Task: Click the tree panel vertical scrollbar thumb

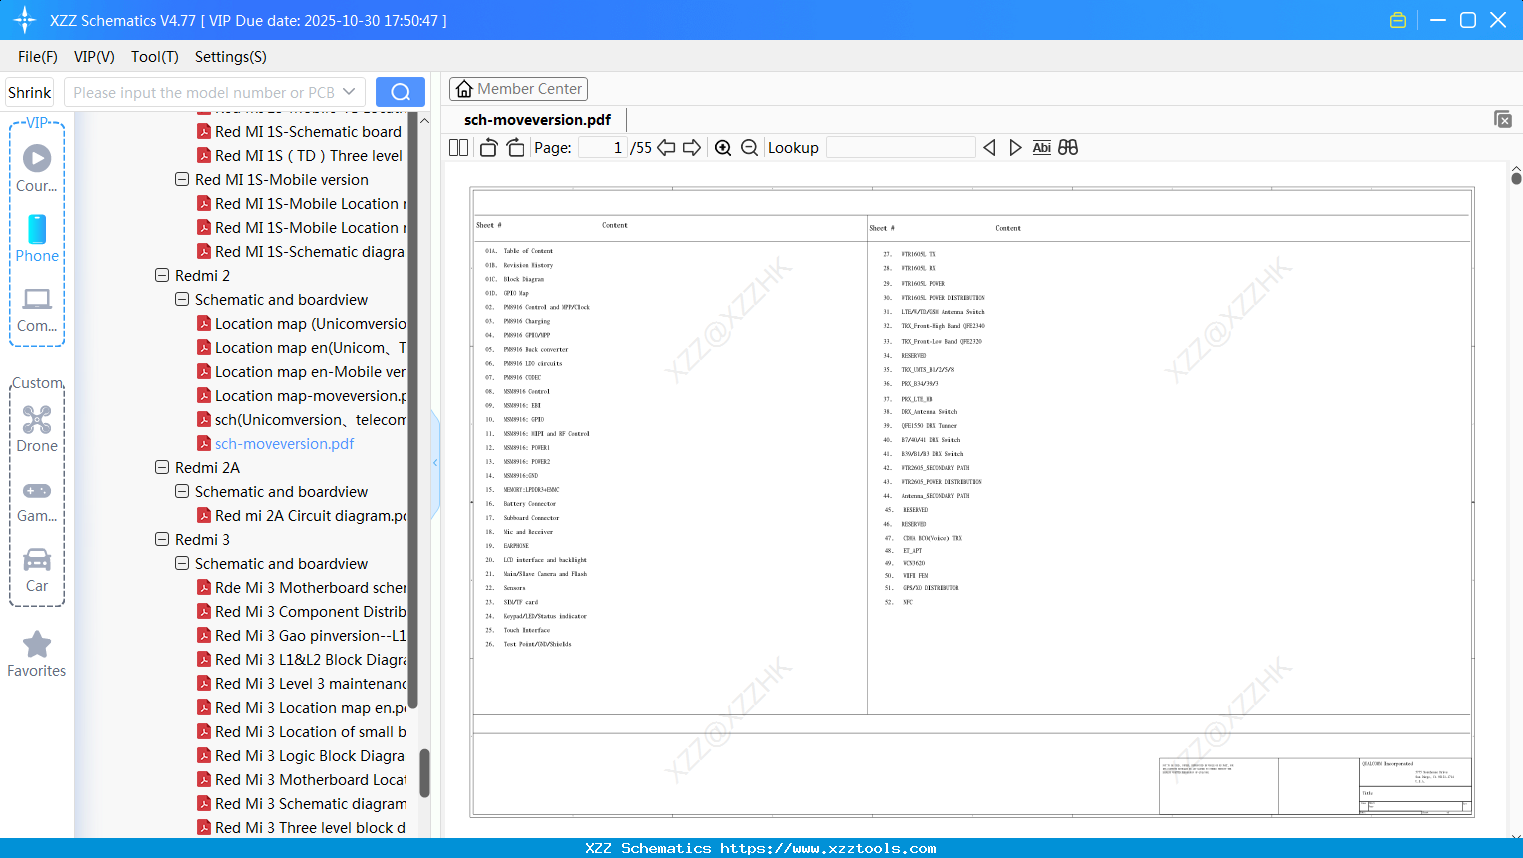Action: 424,773
